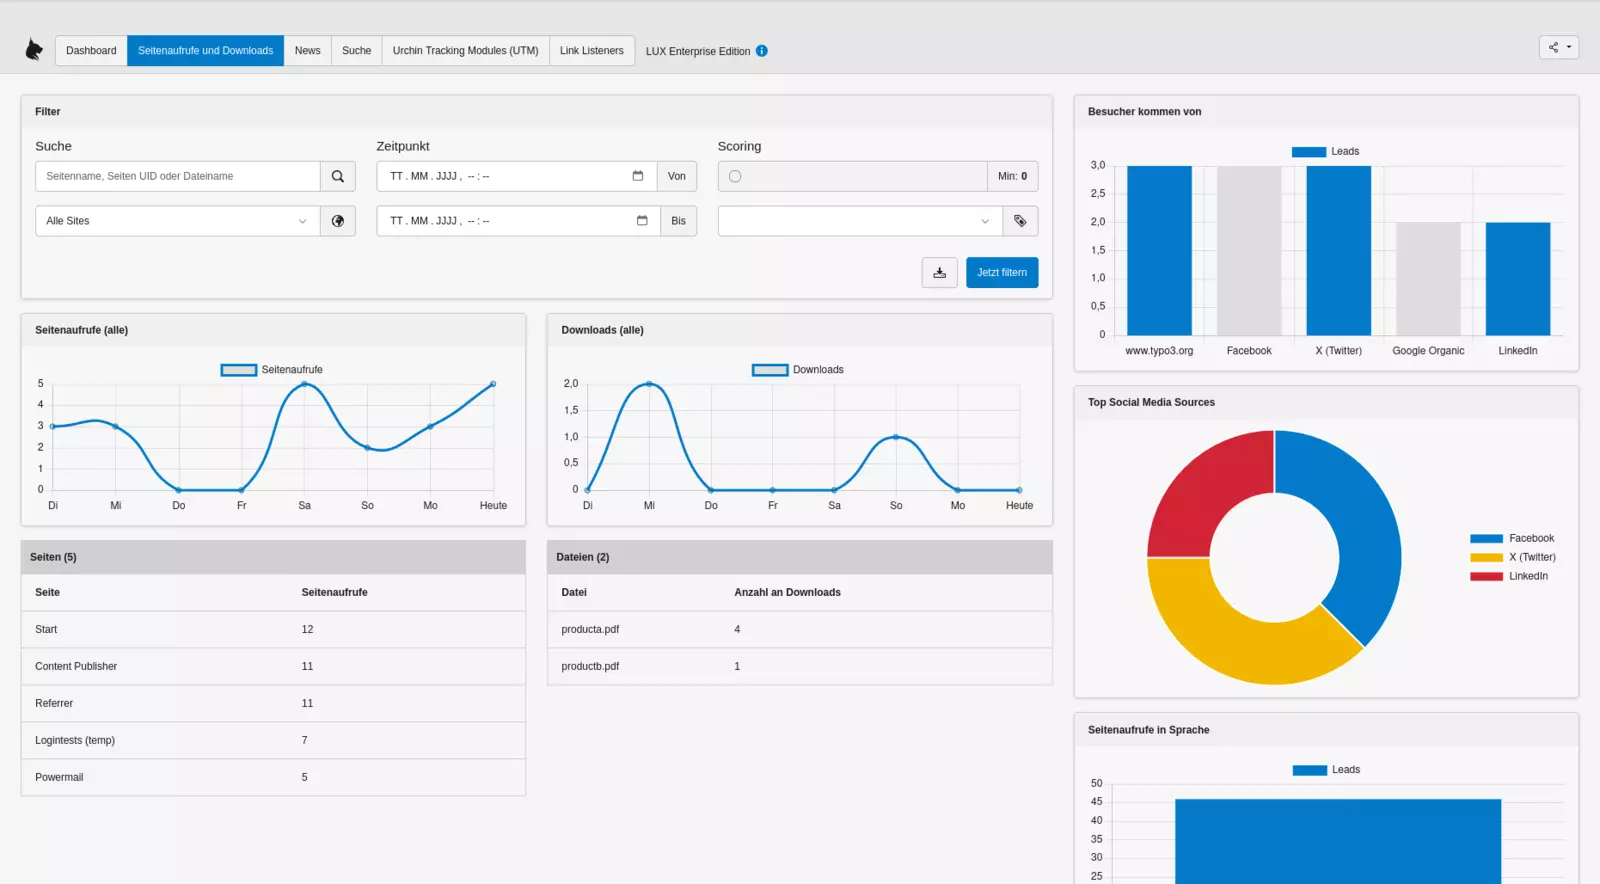This screenshot has width=1600, height=884.
Task: Click the Min: 0 scoring label
Action: [x=1012, y=176]
